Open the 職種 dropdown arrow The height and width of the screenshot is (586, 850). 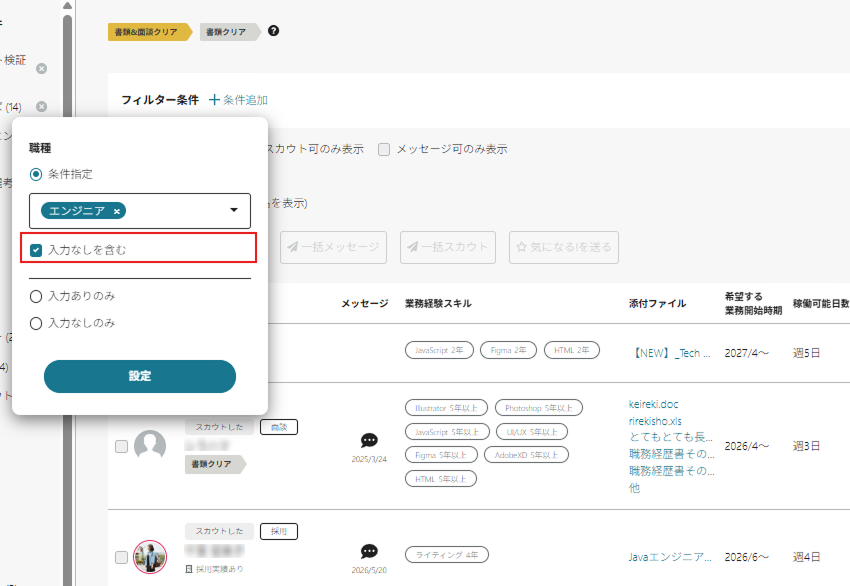tap(234, 210)
